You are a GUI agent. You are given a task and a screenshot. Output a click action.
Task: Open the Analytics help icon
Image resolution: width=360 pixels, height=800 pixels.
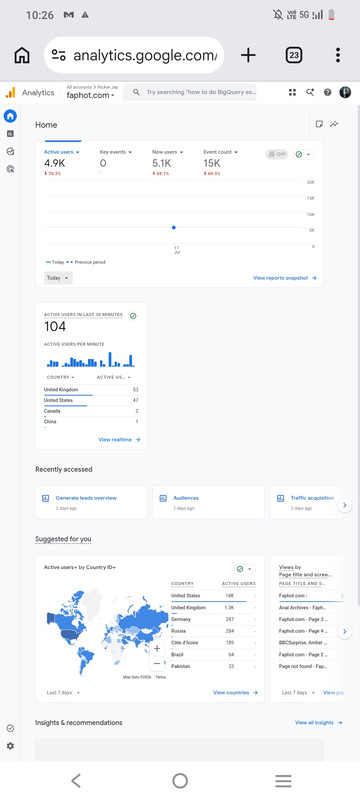(x=327, y=92)
